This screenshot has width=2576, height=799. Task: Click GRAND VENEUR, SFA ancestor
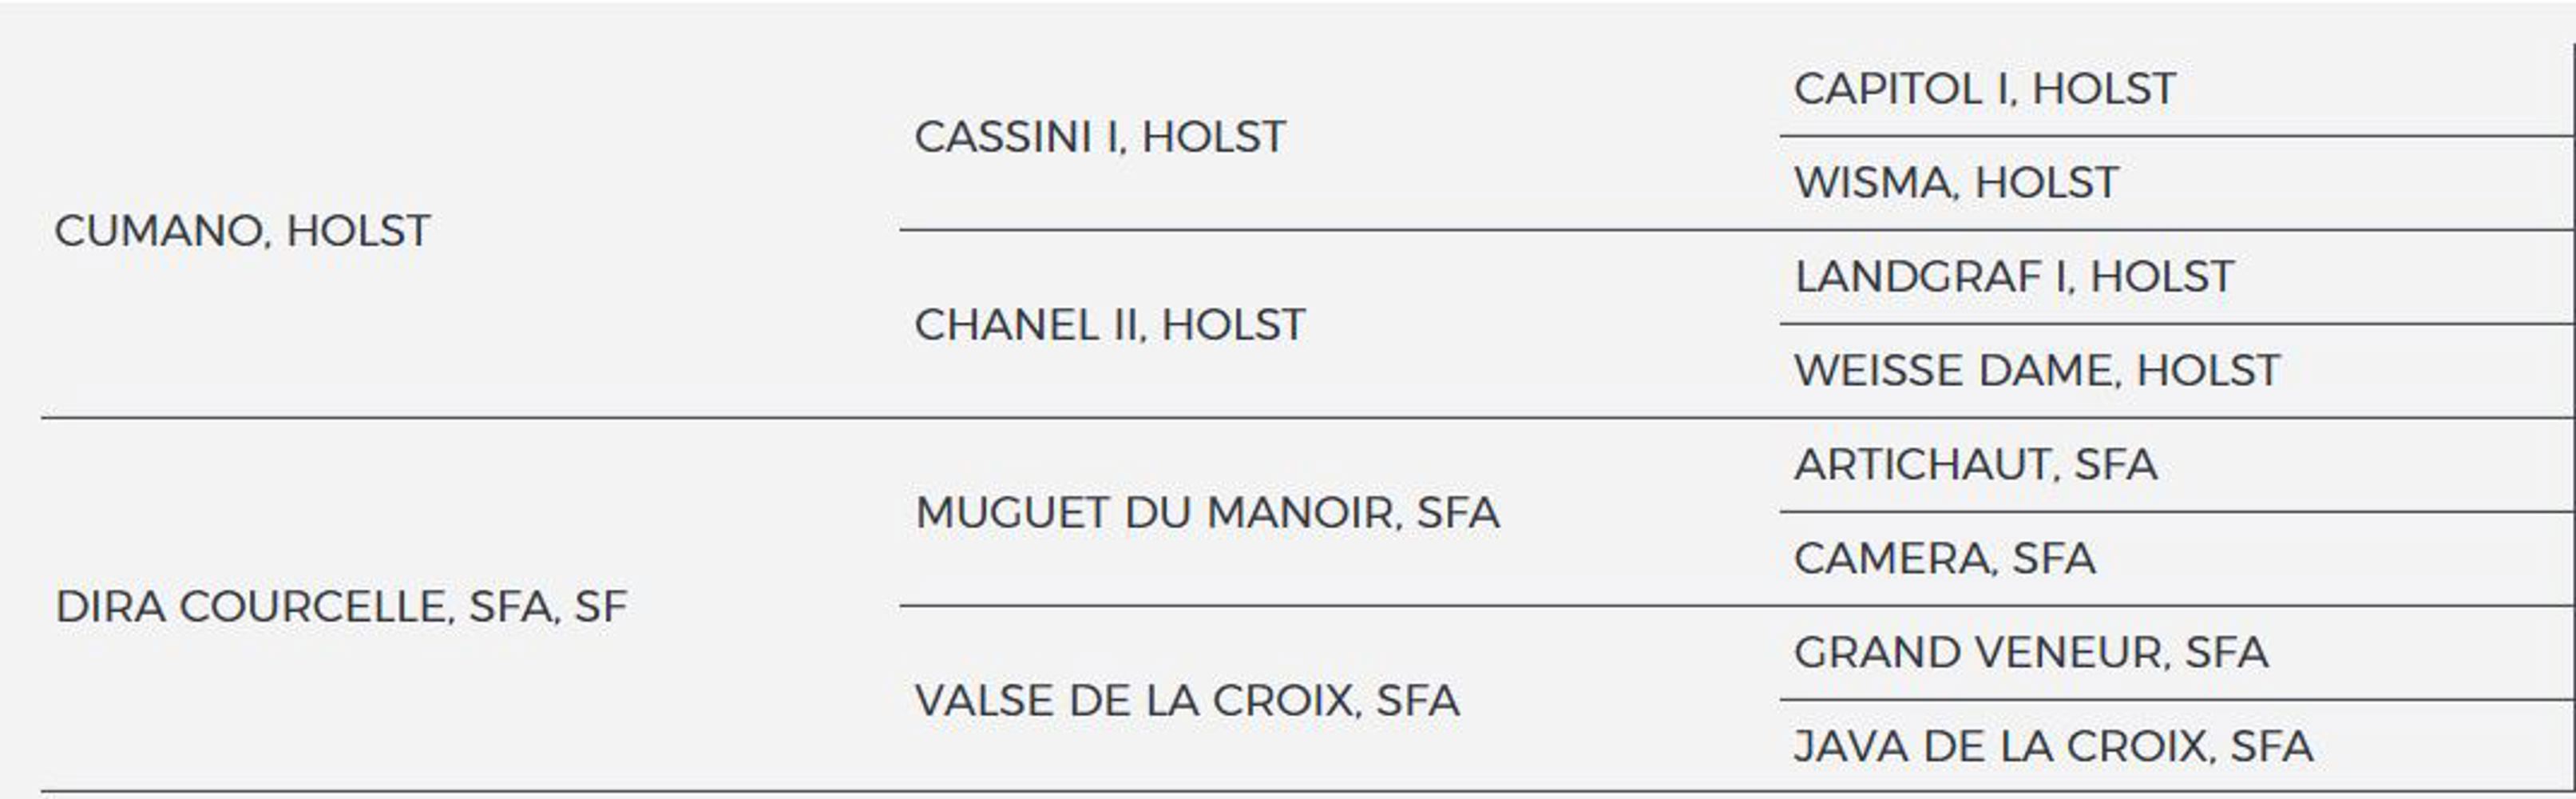[x=2031, y=653]
